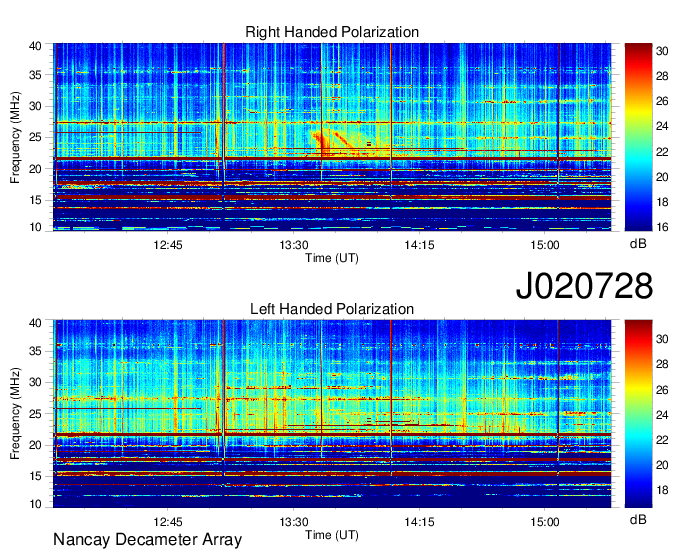
Task: Click the 26 dB tick on Left Handed colorbar
Action: 662,390
